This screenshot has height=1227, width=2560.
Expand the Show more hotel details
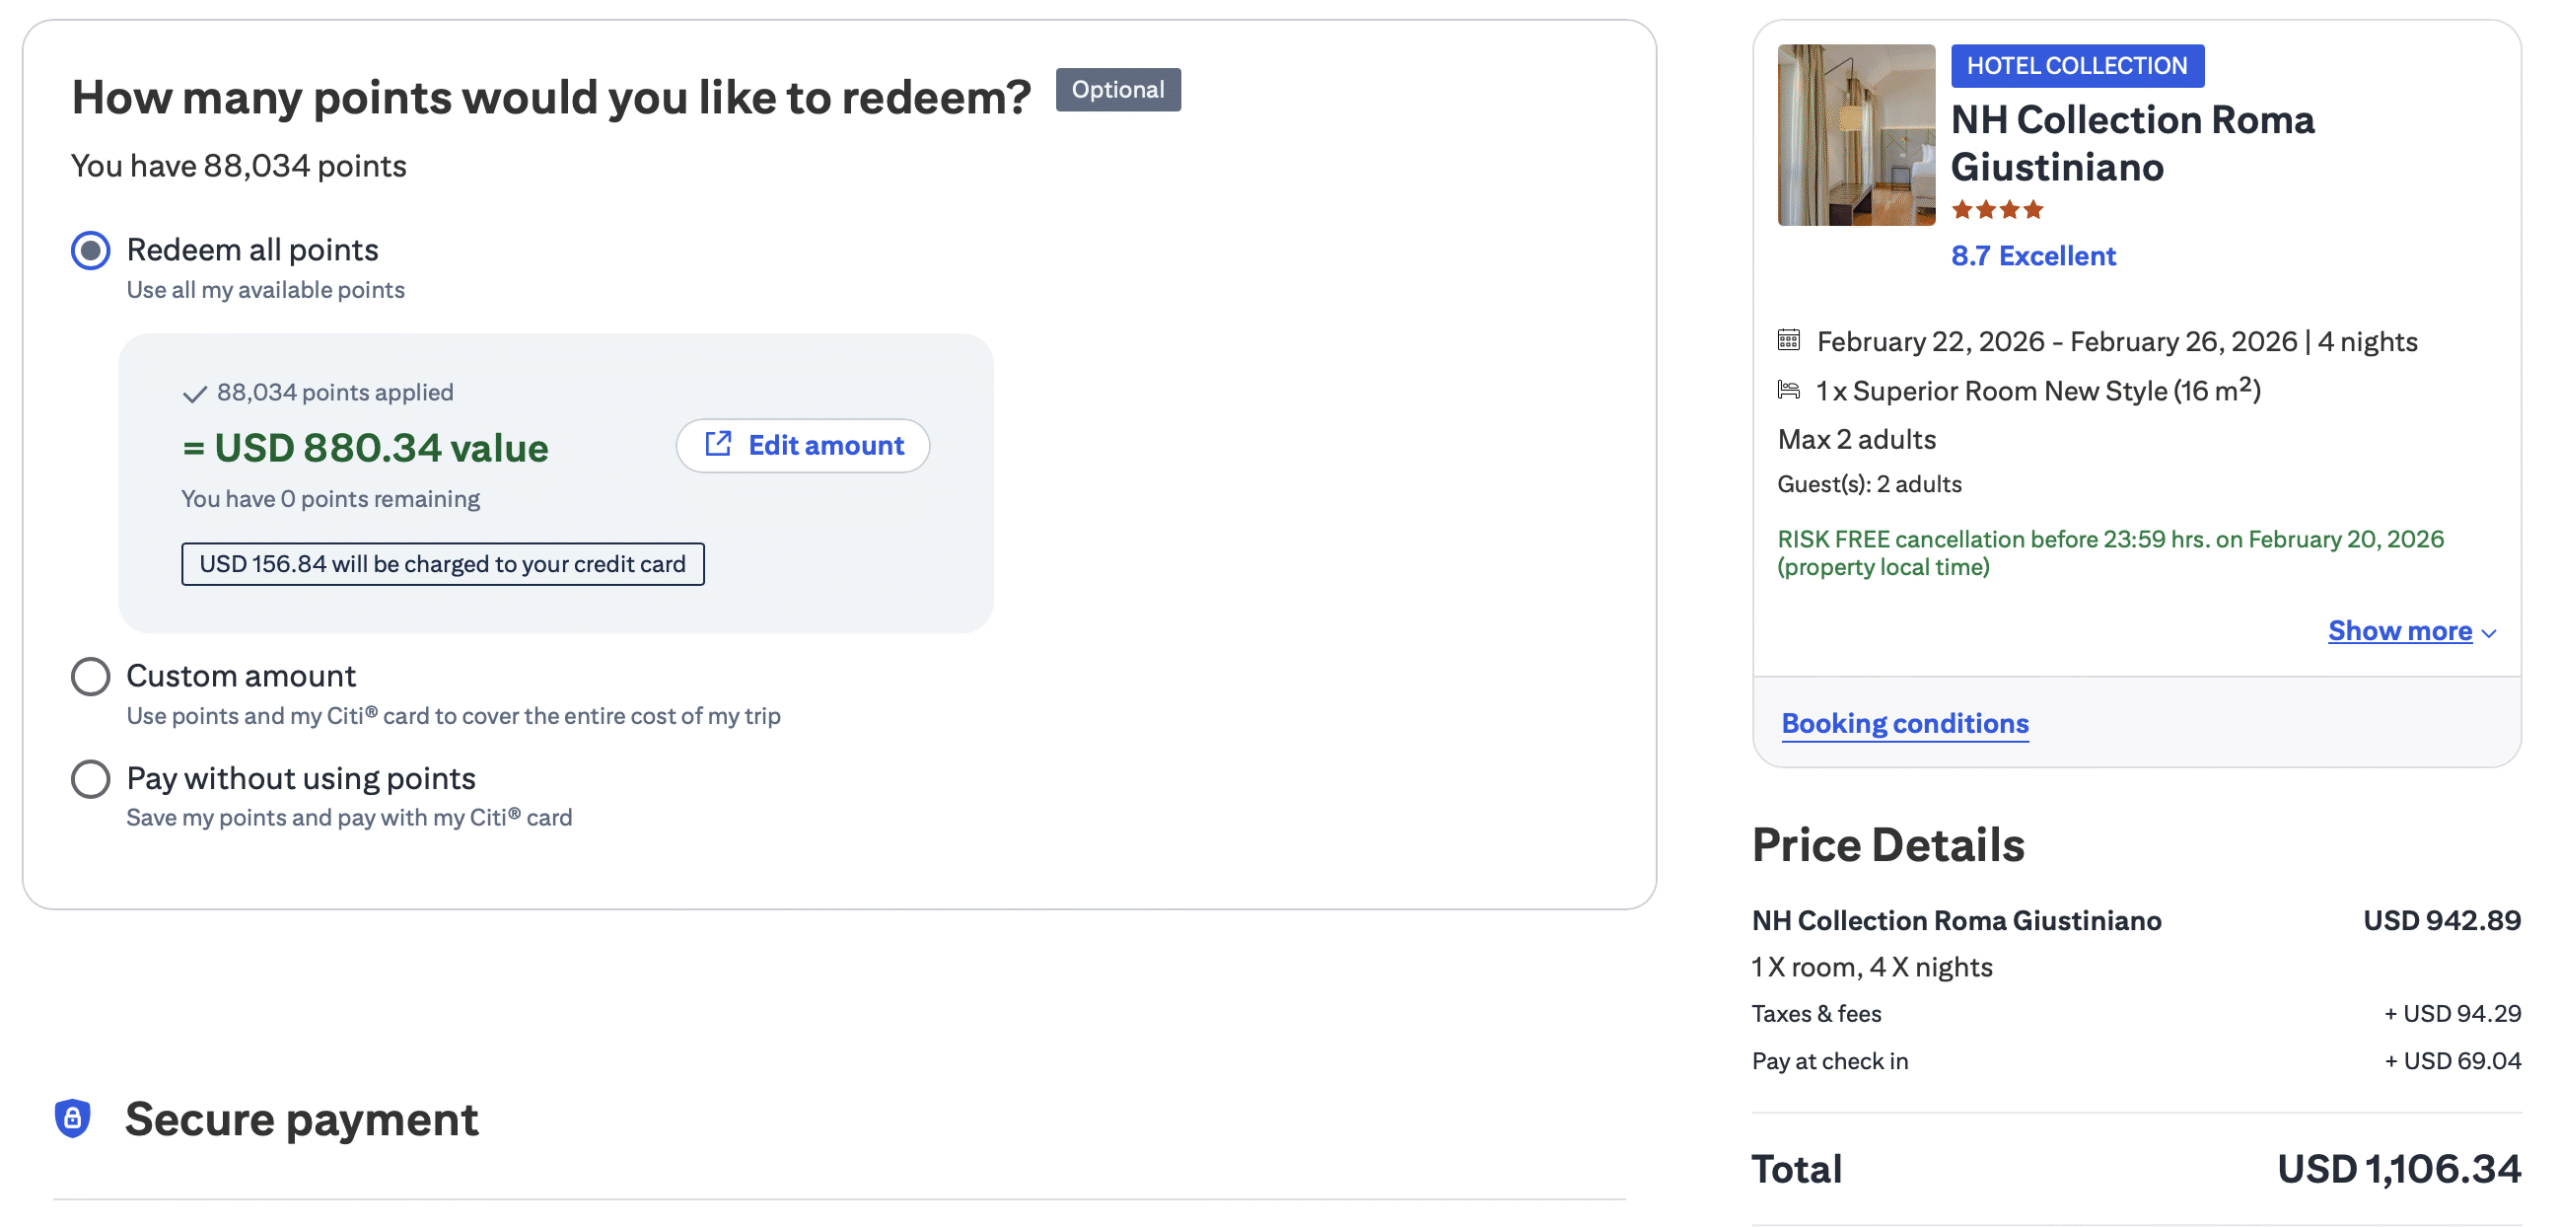2401,631
